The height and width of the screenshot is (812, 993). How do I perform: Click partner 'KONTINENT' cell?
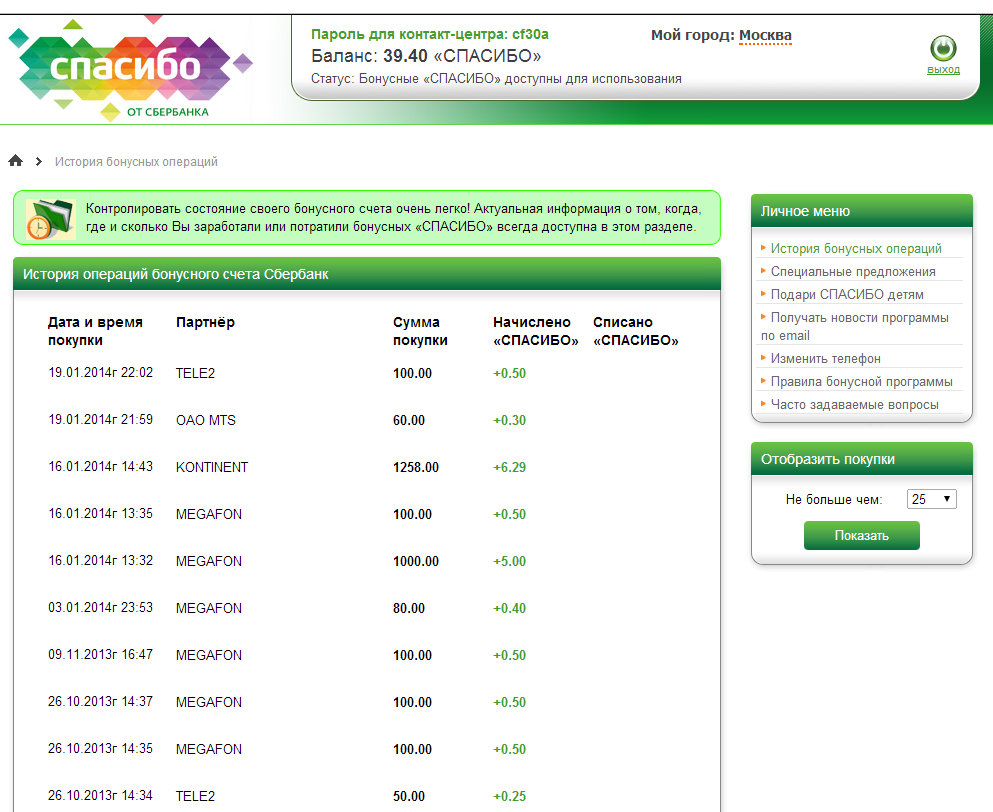click(212, 467)
